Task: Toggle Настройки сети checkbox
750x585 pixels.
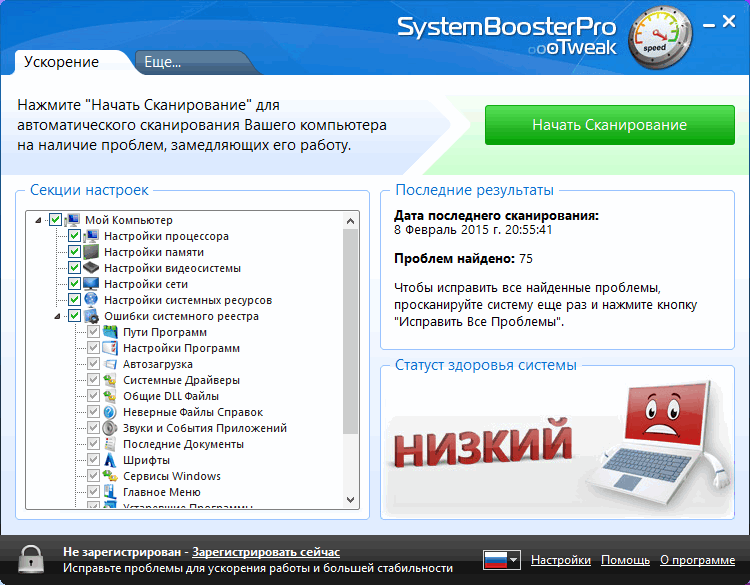Action: (74, 284)
